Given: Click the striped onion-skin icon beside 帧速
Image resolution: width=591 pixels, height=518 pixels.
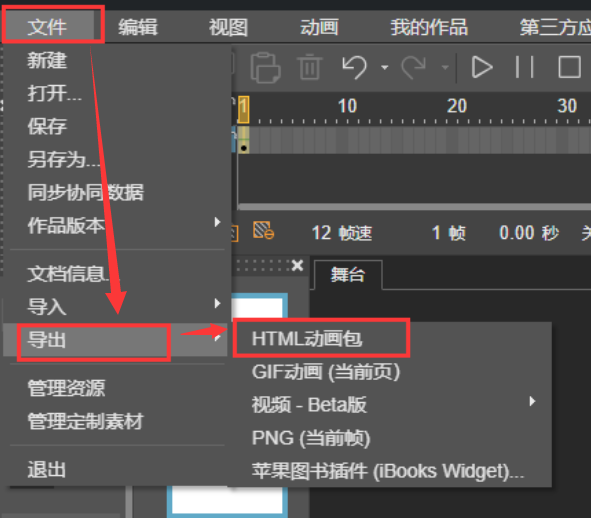Looking at the screenshot, I should click(263, 230).
